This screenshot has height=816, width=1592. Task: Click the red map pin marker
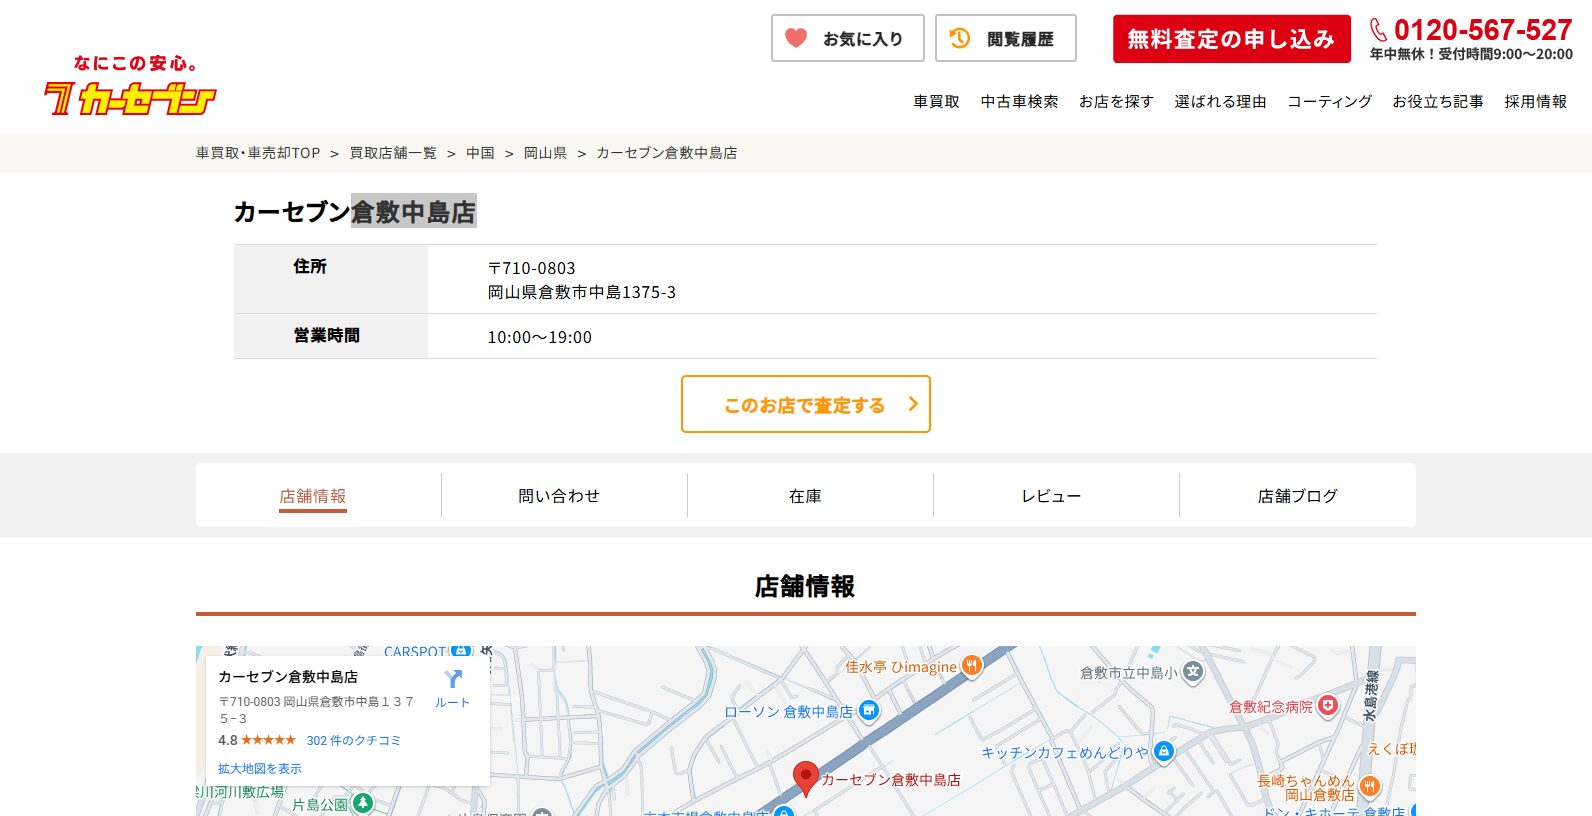805,778
